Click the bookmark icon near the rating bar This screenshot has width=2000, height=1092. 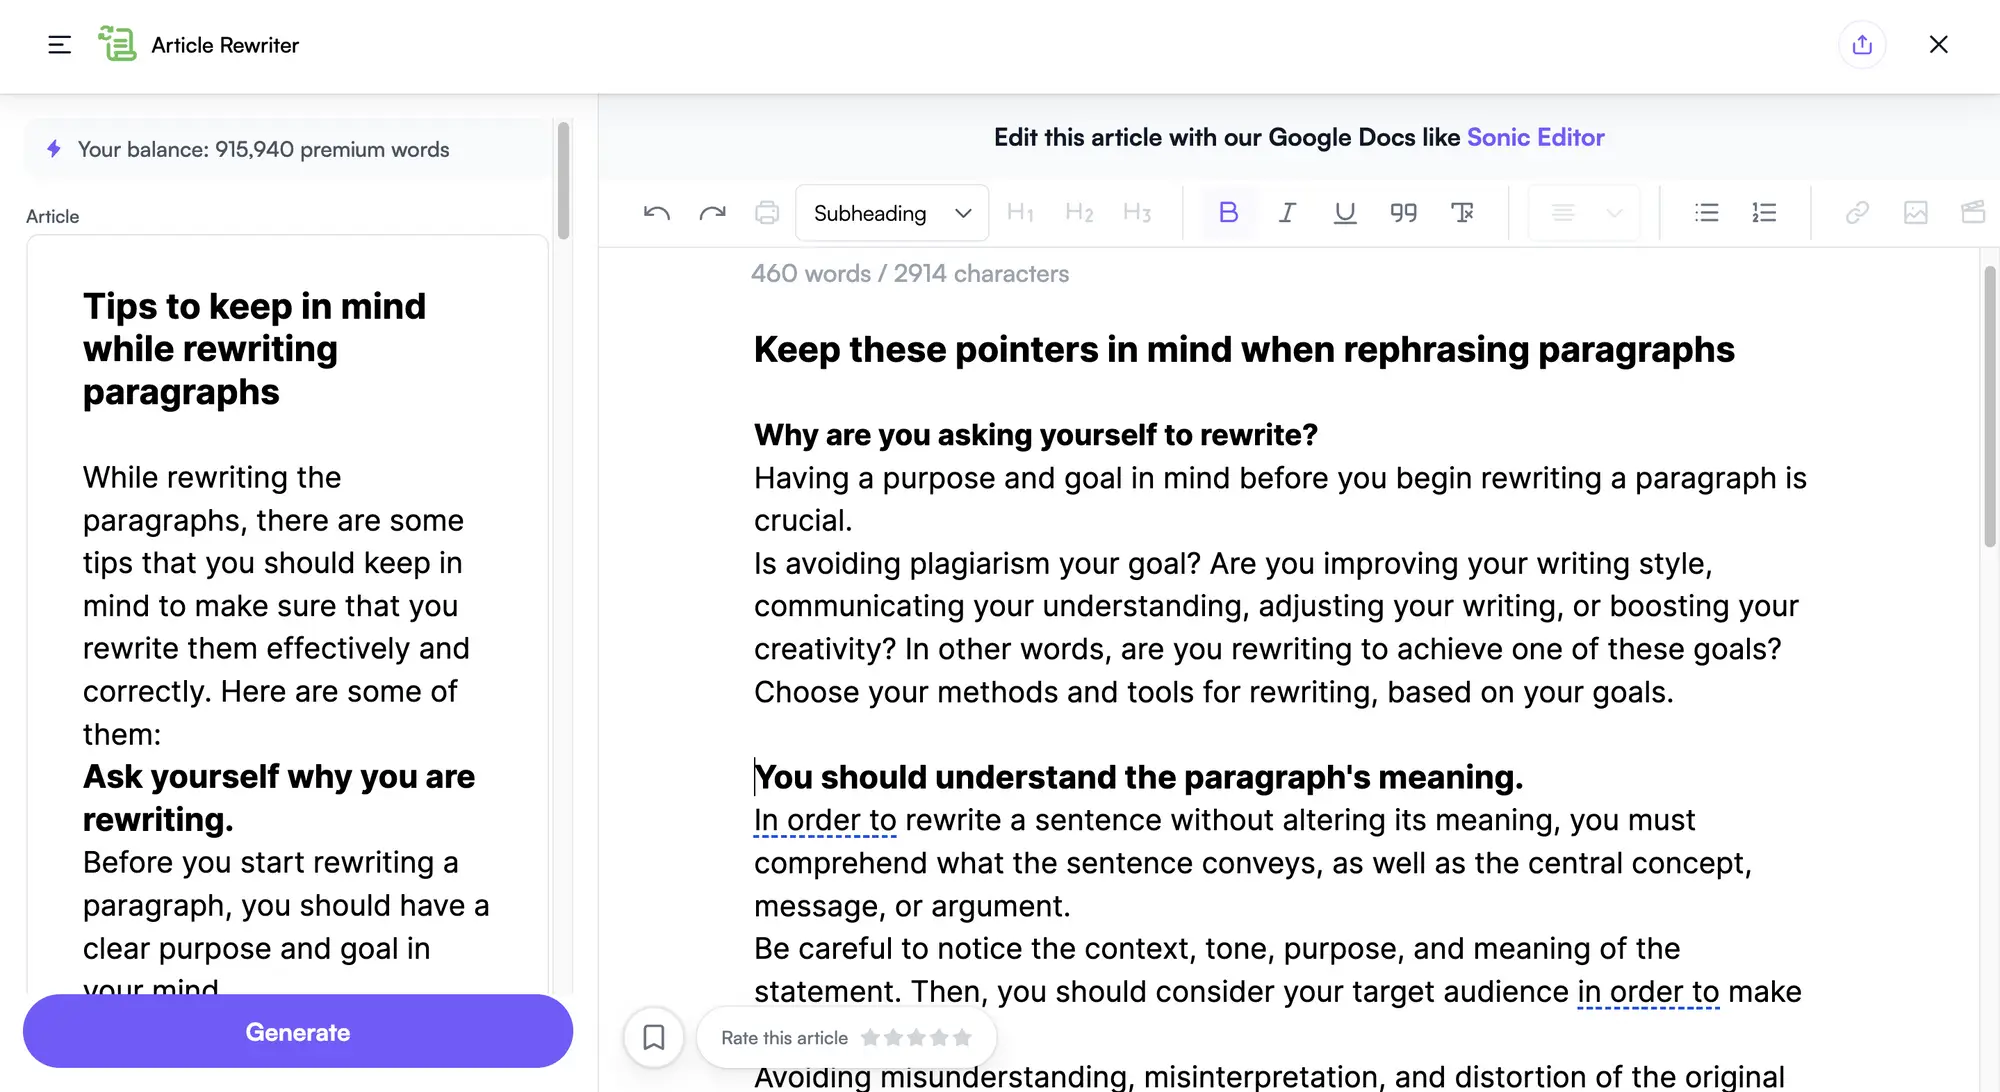(x=654, y=1037)
